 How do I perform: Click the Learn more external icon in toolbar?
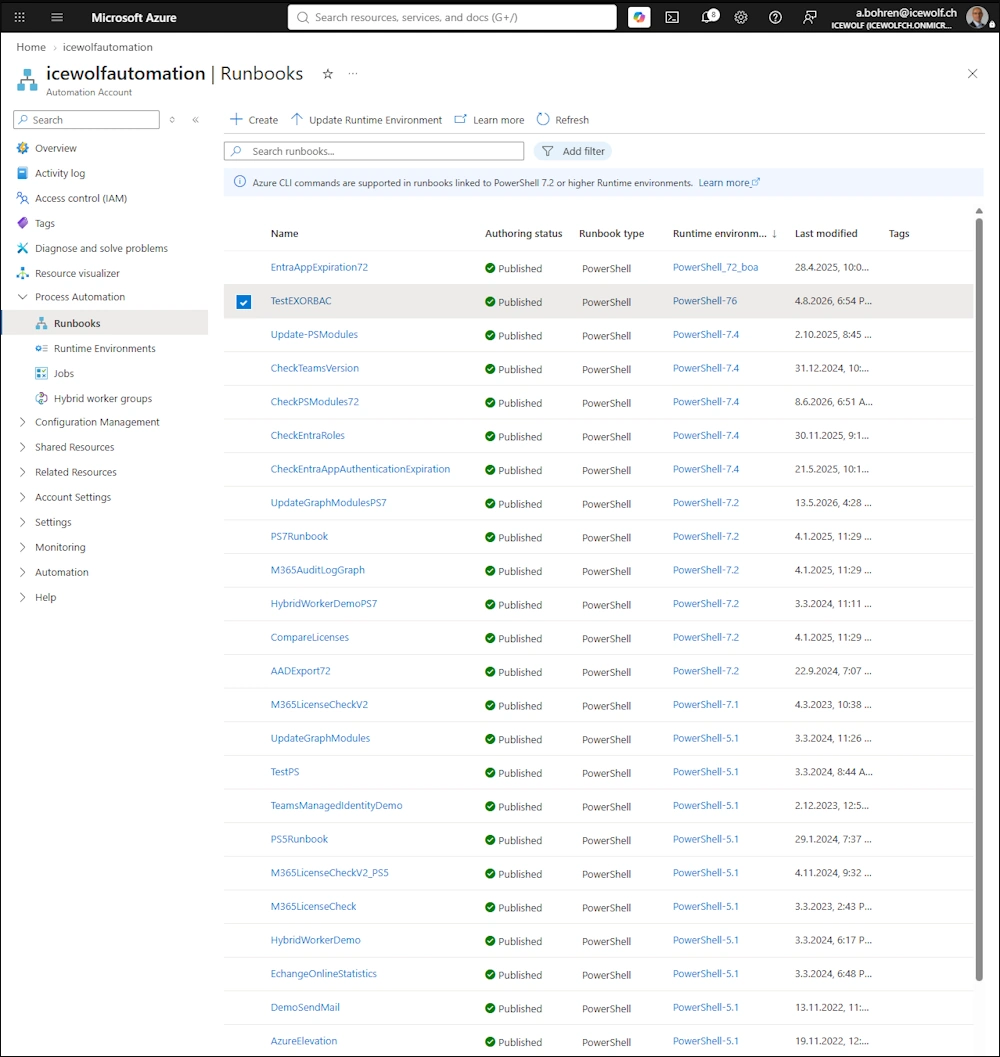pos(461,119)
